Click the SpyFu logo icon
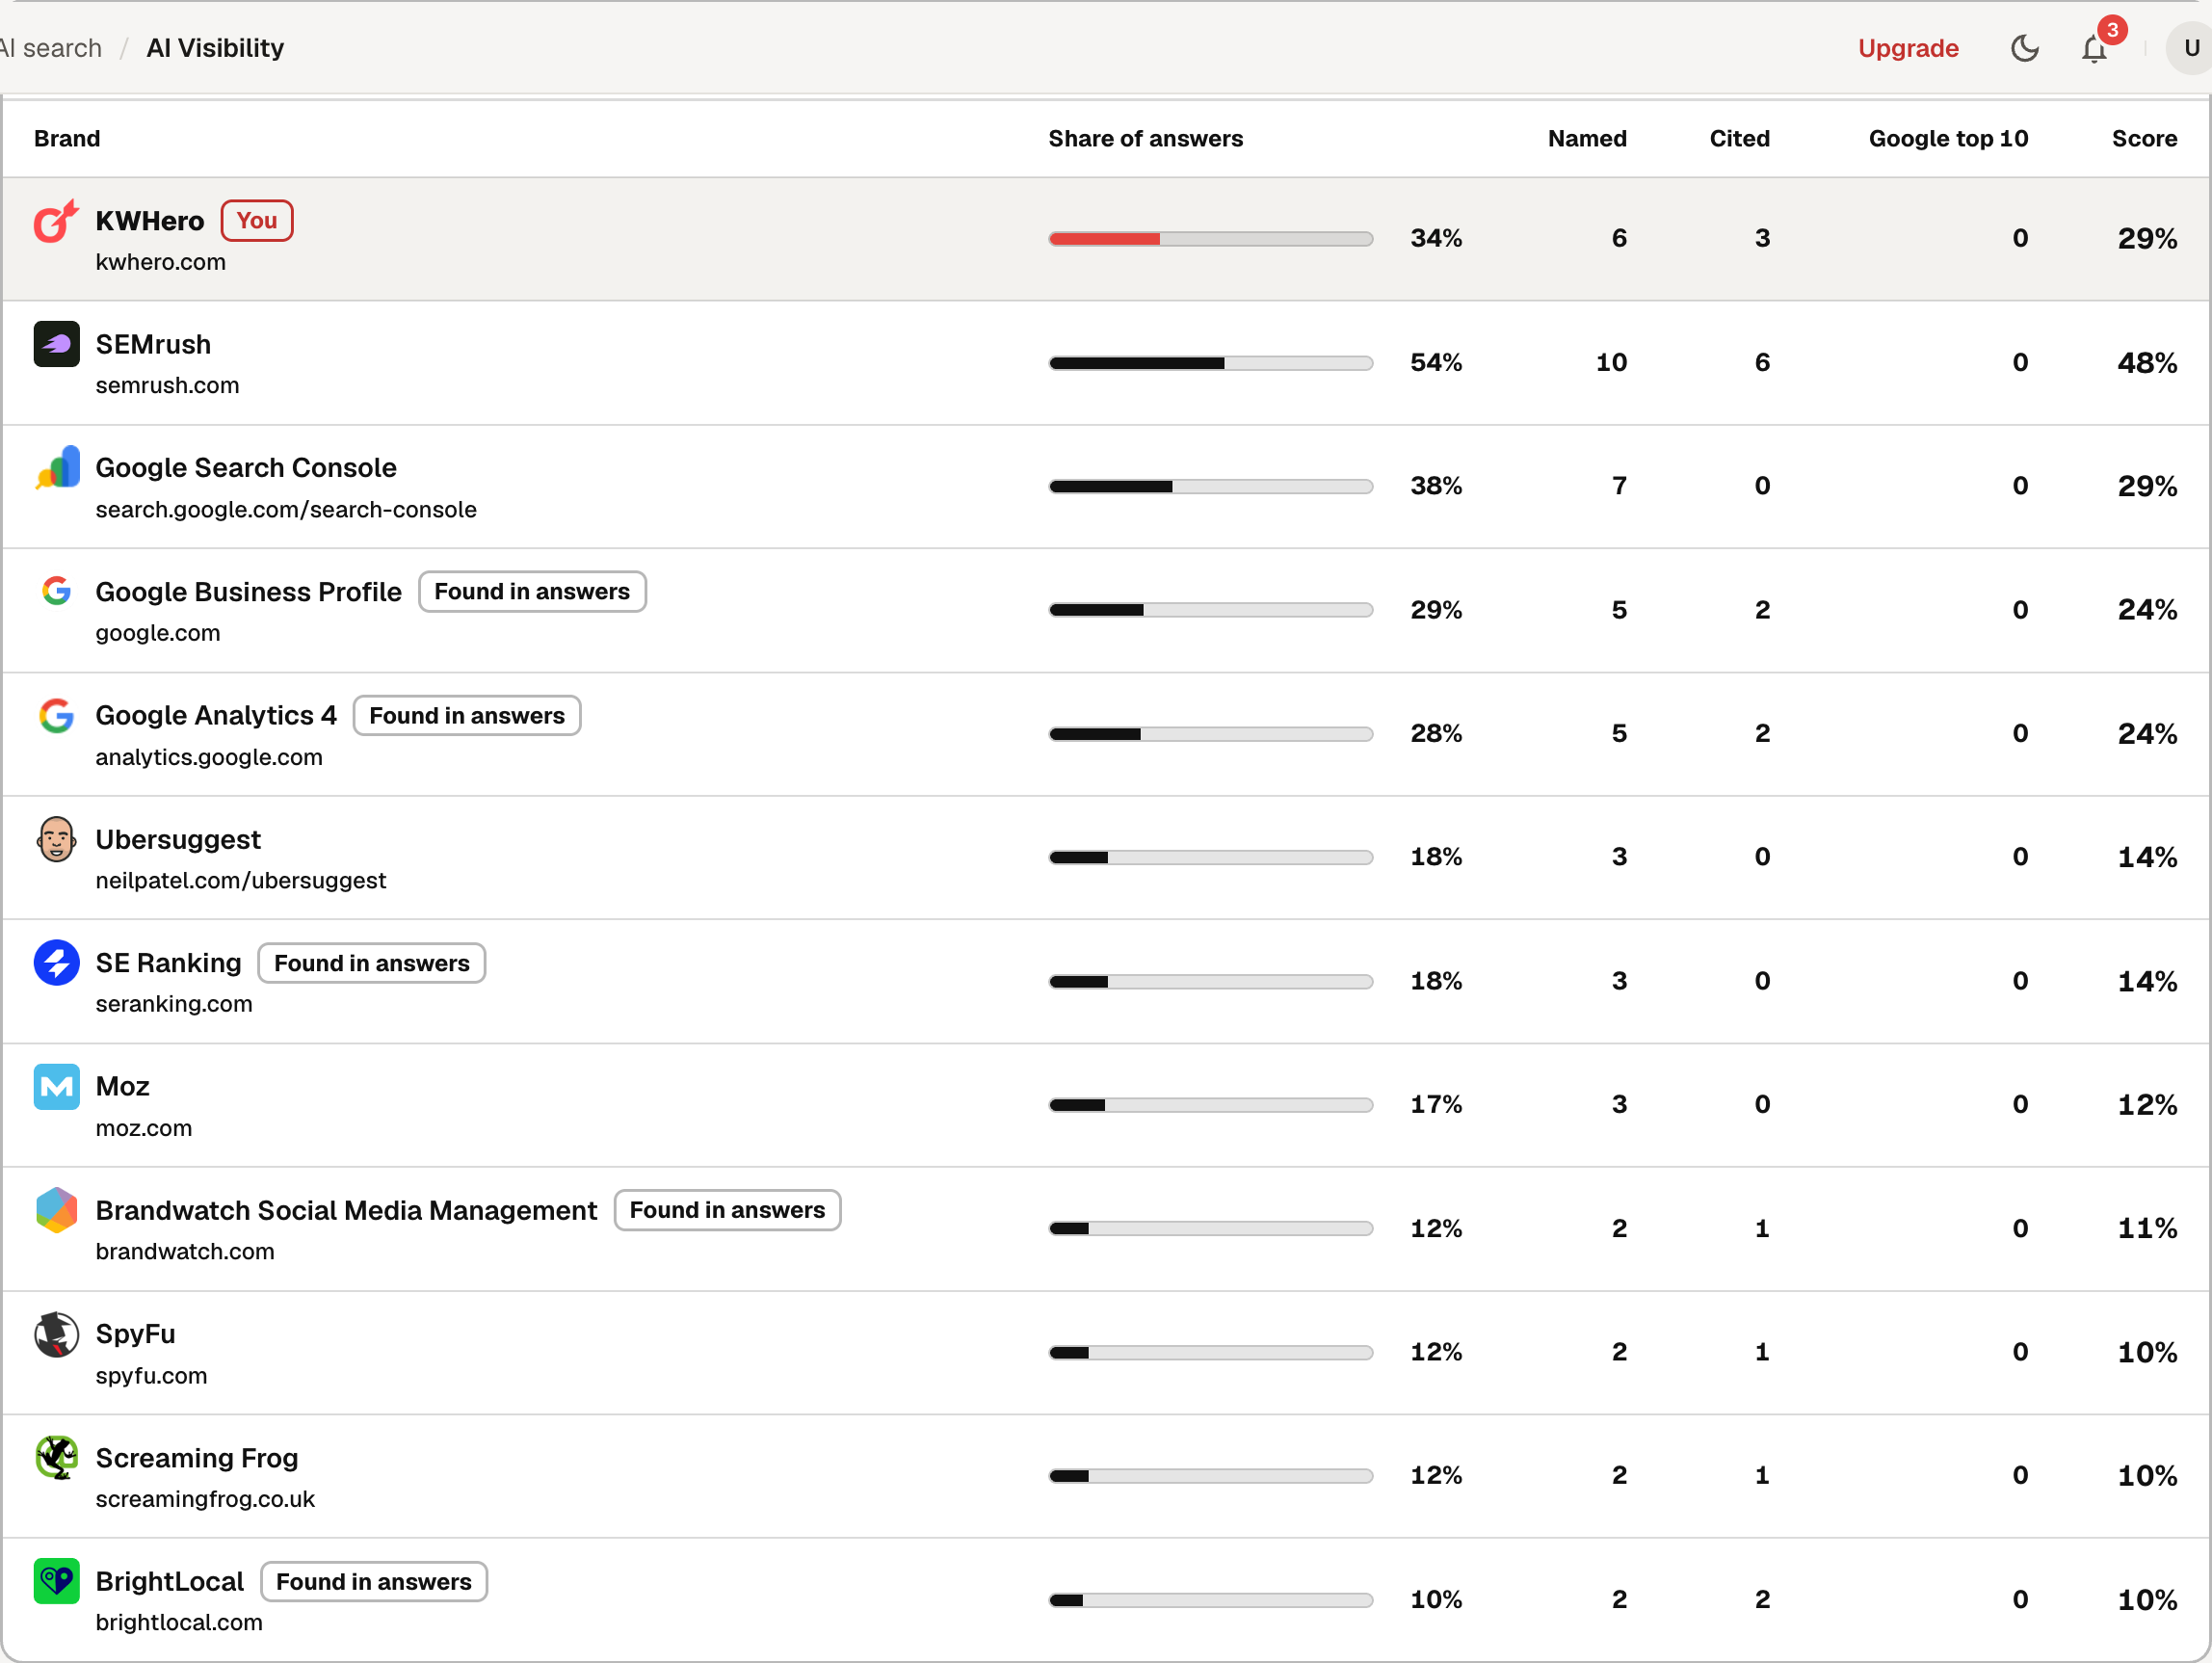The image size is (2212, 1663). pos(56,1335)
